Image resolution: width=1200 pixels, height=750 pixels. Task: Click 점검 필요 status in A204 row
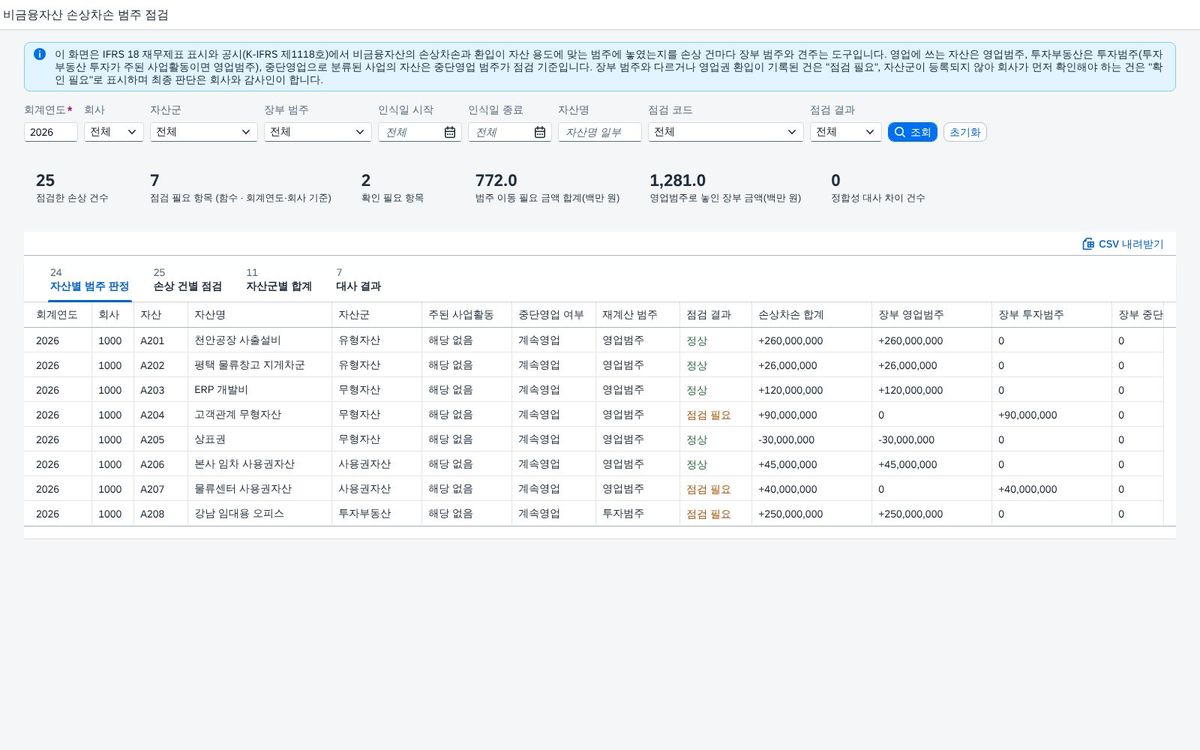click(x=708, y=415)
